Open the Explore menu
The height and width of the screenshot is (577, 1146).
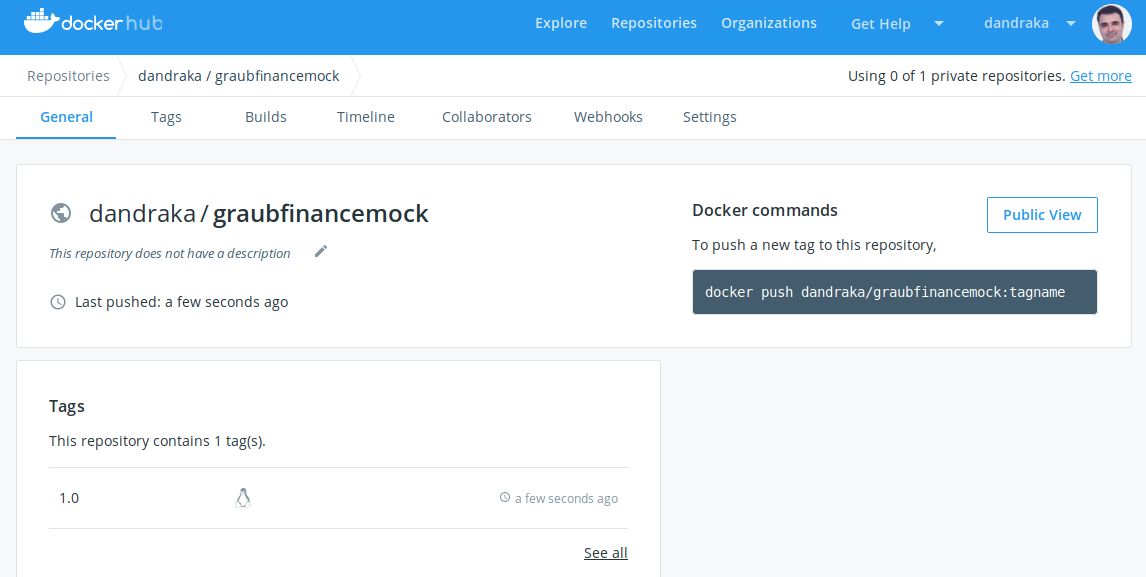click(x=560, y=22)
